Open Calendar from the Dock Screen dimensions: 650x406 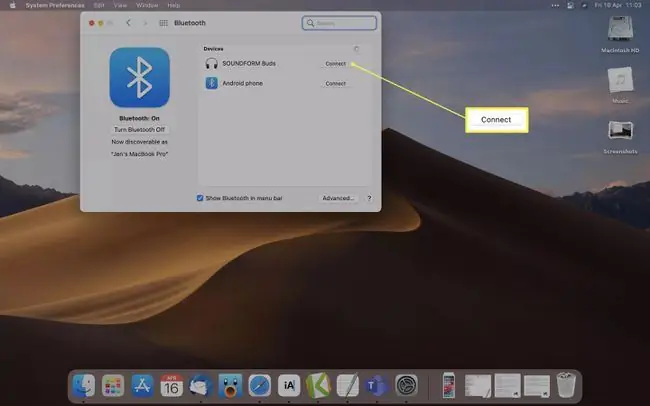[x=172, y=386]
